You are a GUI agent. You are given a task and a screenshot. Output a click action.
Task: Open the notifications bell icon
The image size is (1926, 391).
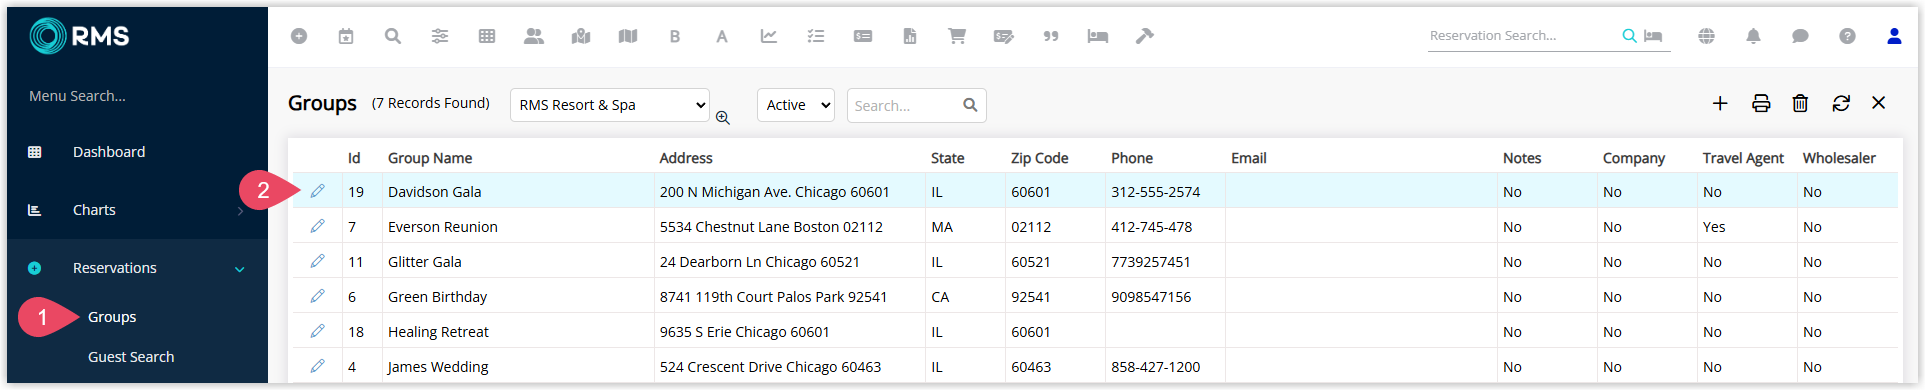point(1753,36)
